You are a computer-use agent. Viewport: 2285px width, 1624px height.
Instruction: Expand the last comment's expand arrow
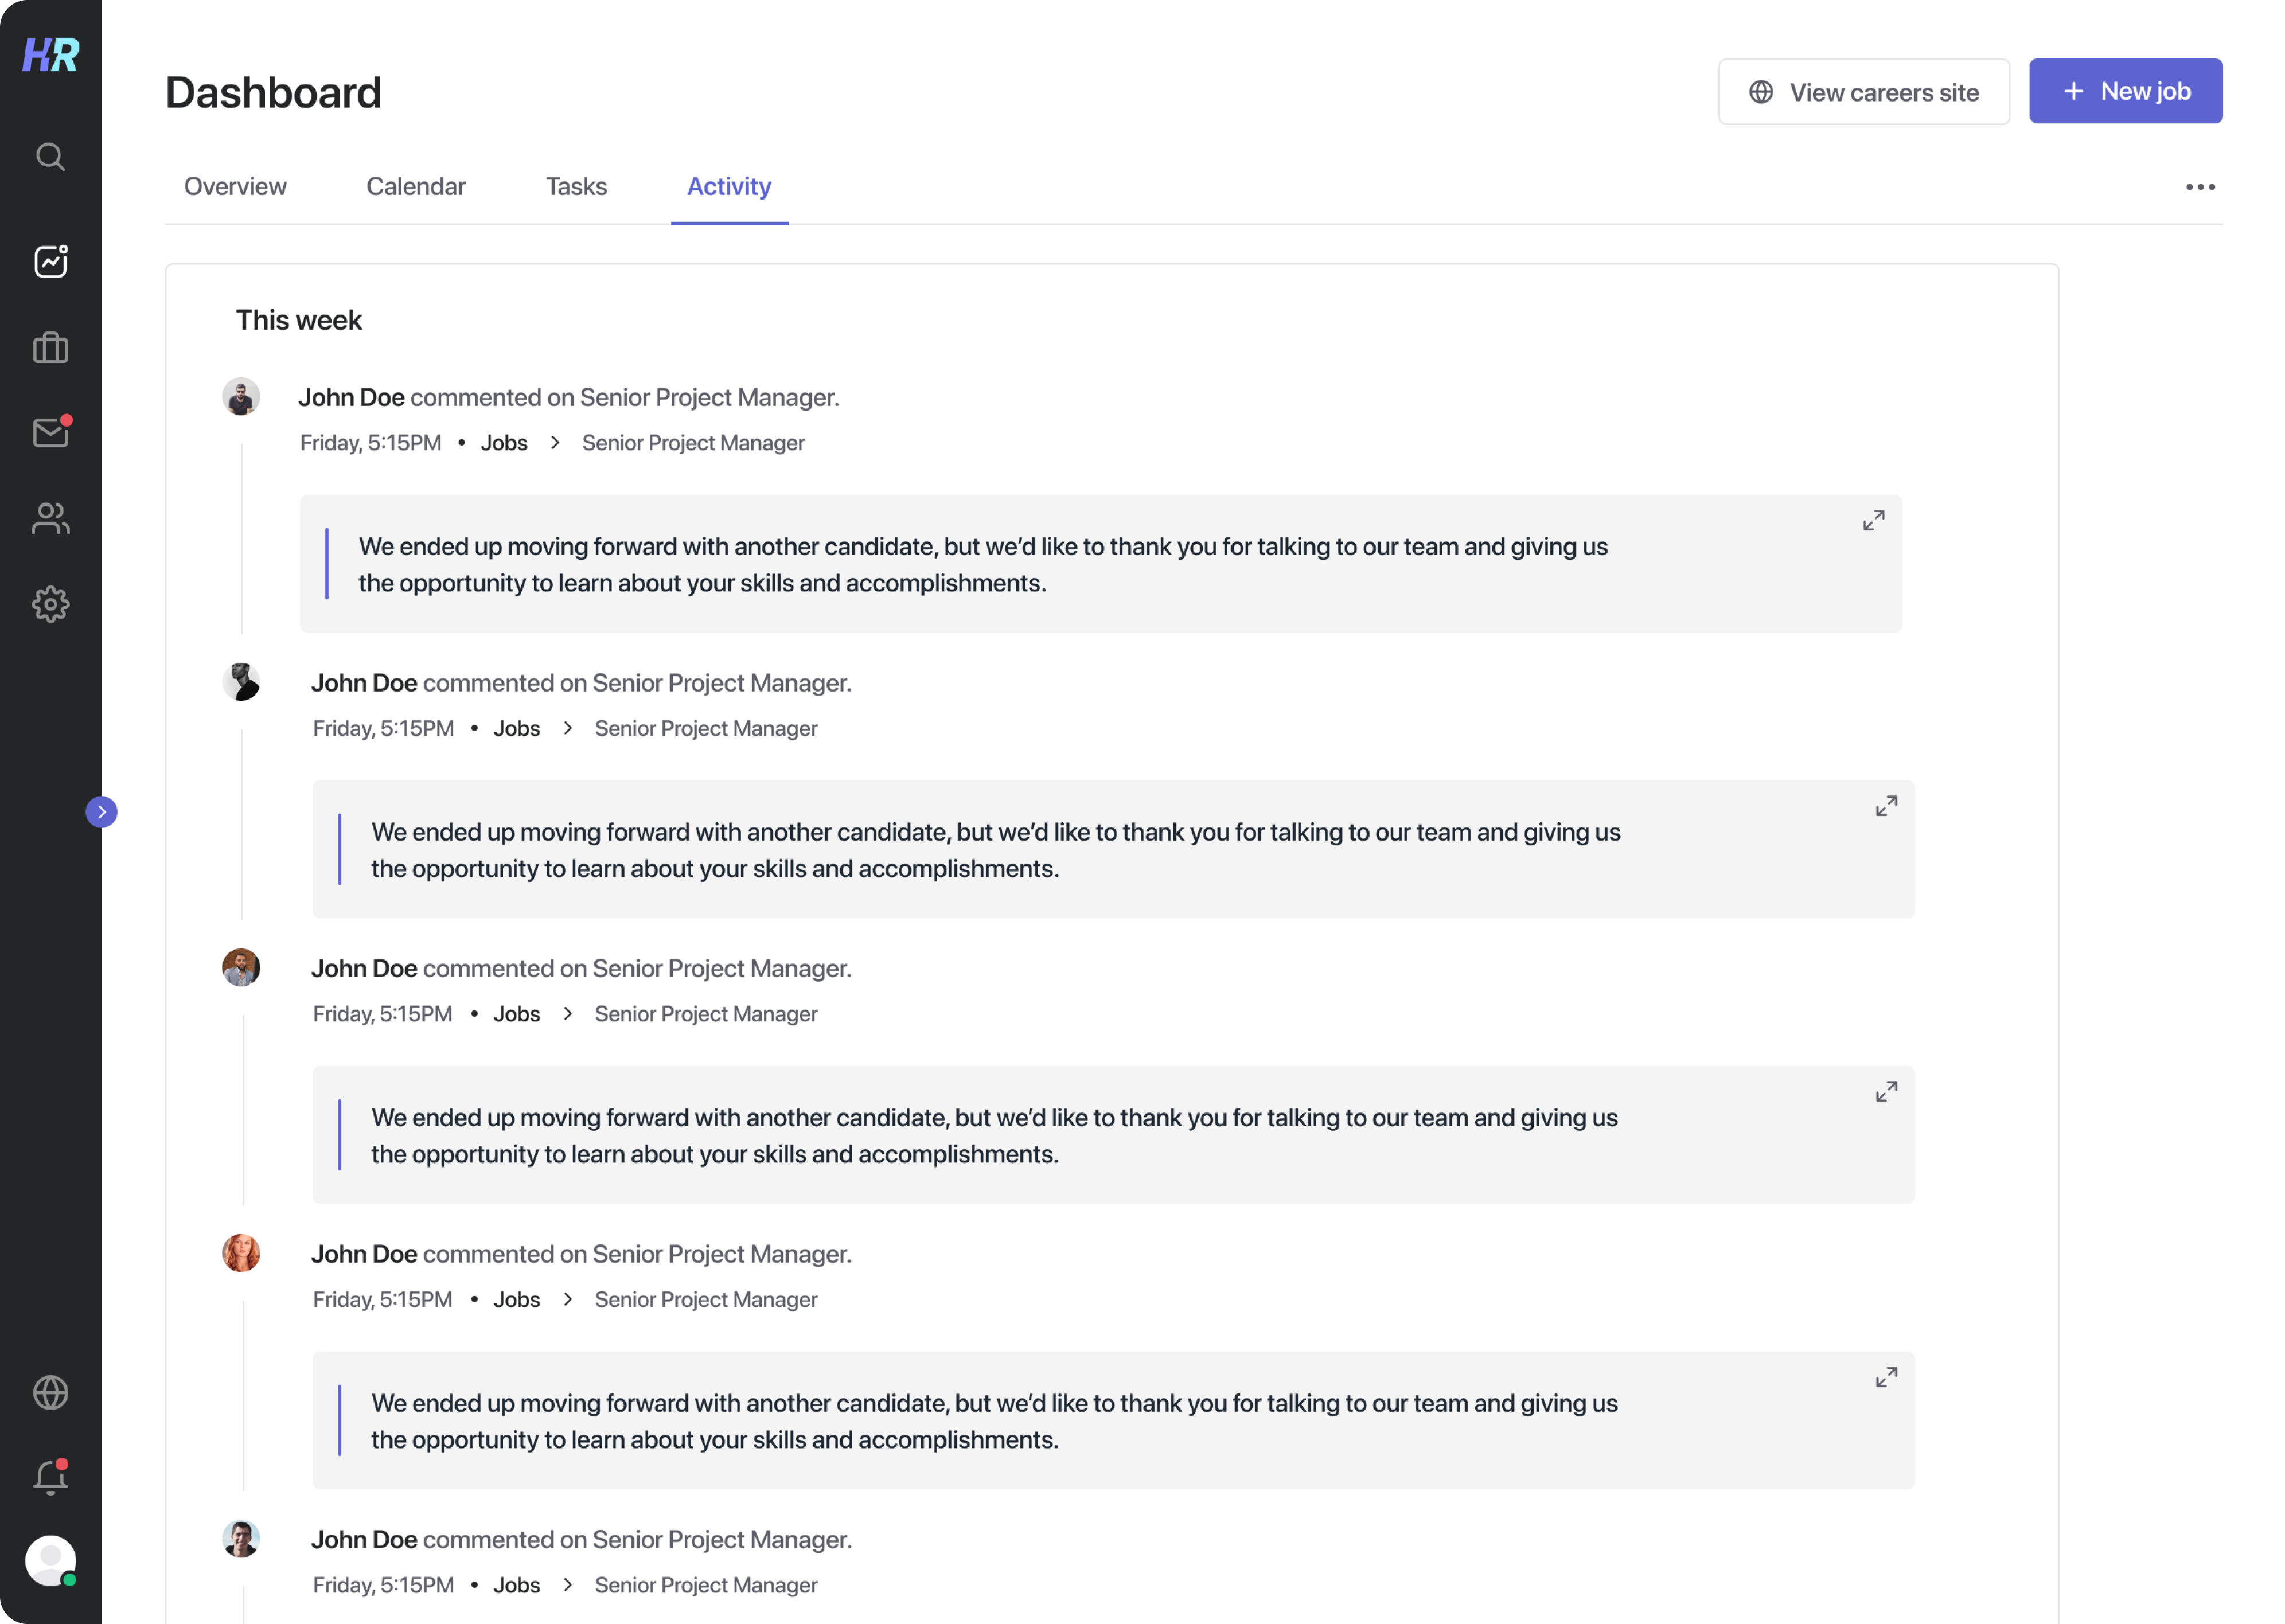(1886, 1376)
